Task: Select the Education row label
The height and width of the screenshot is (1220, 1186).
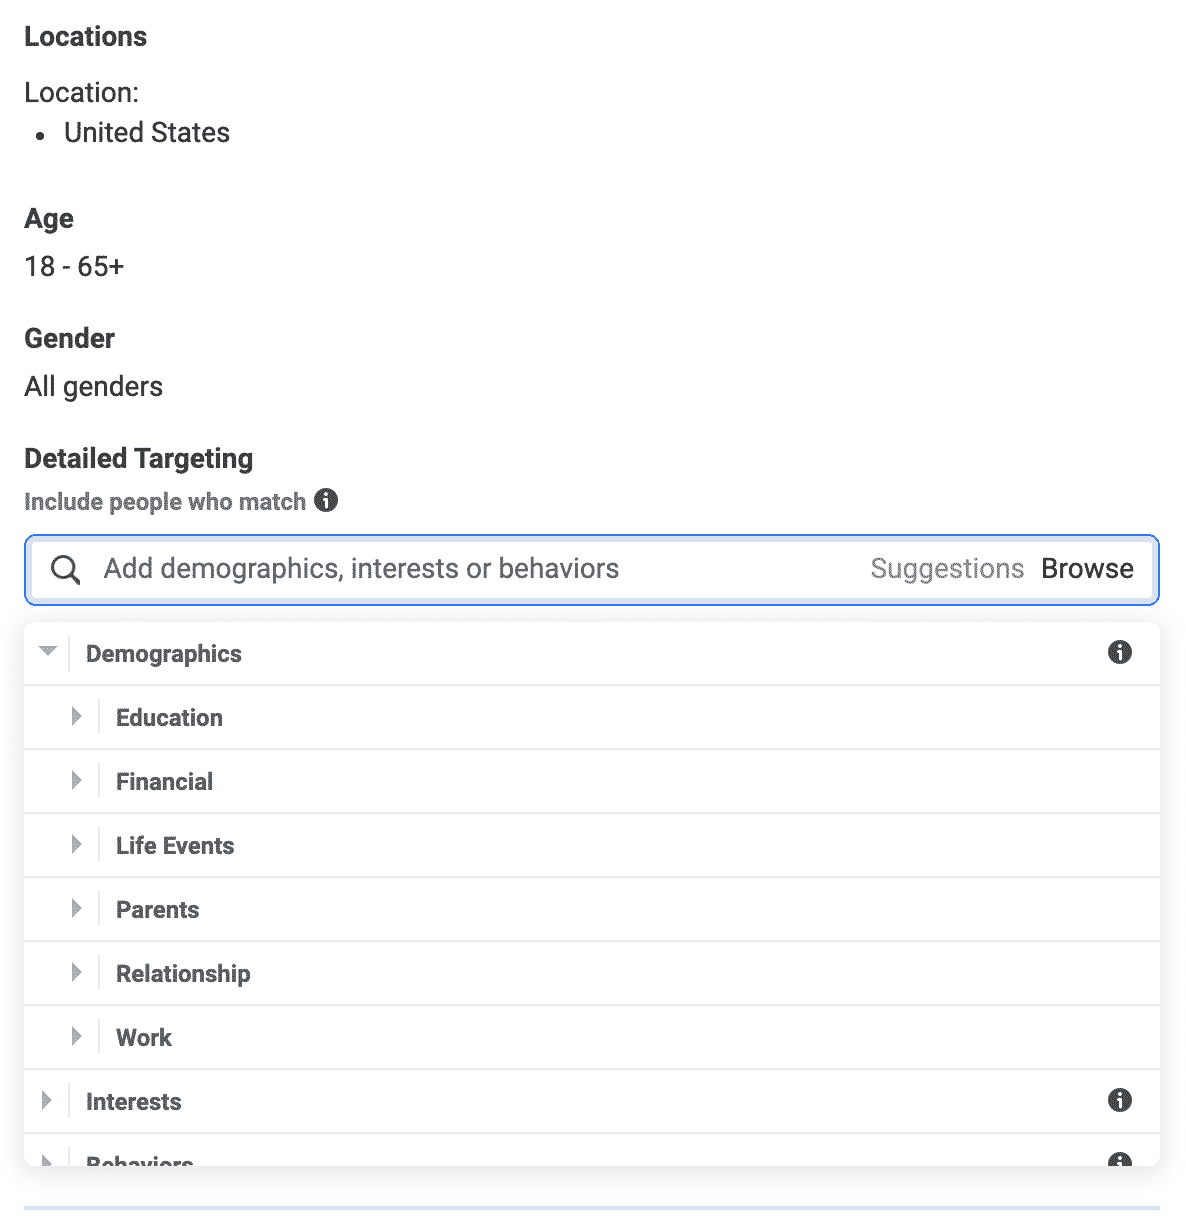Action: (x=169, y=718)
